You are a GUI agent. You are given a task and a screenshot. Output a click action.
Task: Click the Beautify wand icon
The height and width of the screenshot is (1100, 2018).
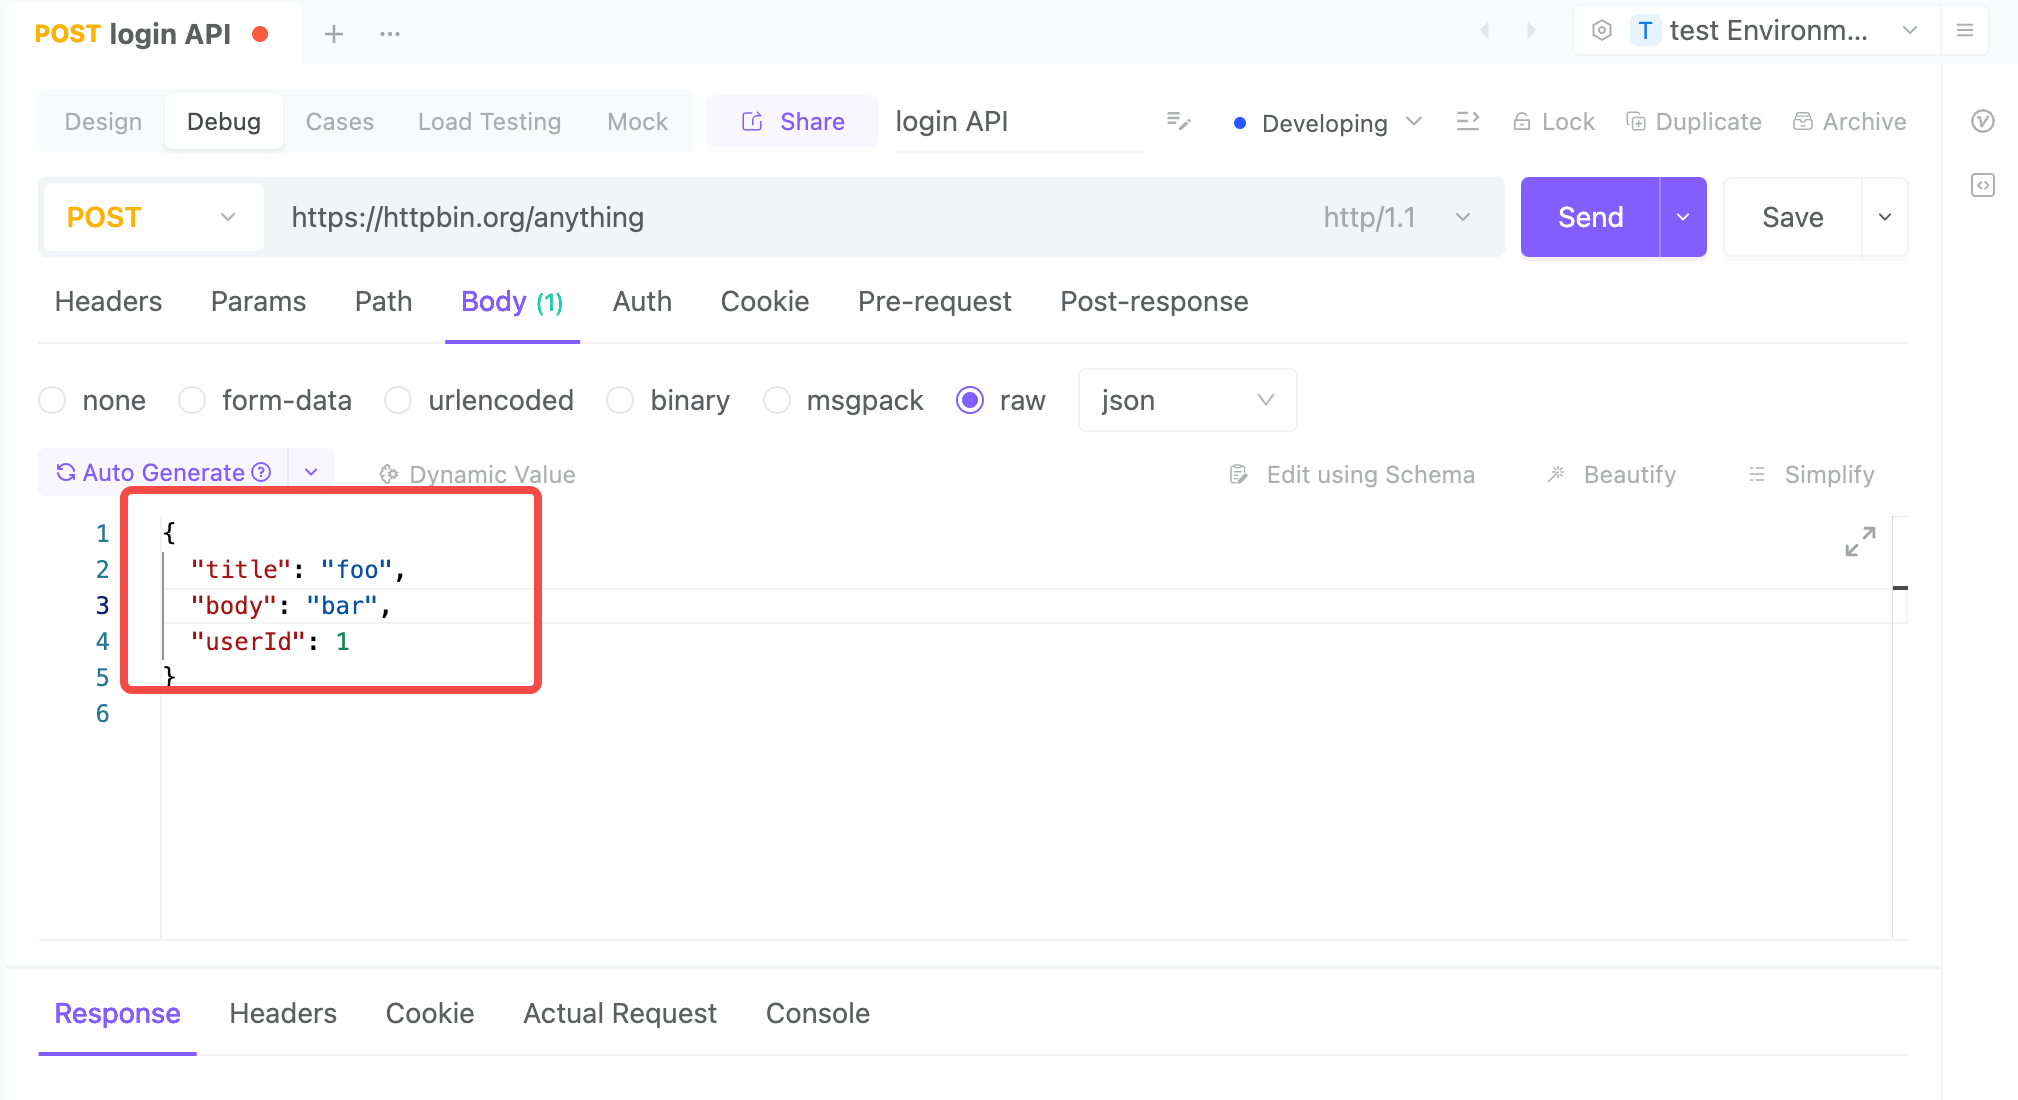click(1556, 474)
